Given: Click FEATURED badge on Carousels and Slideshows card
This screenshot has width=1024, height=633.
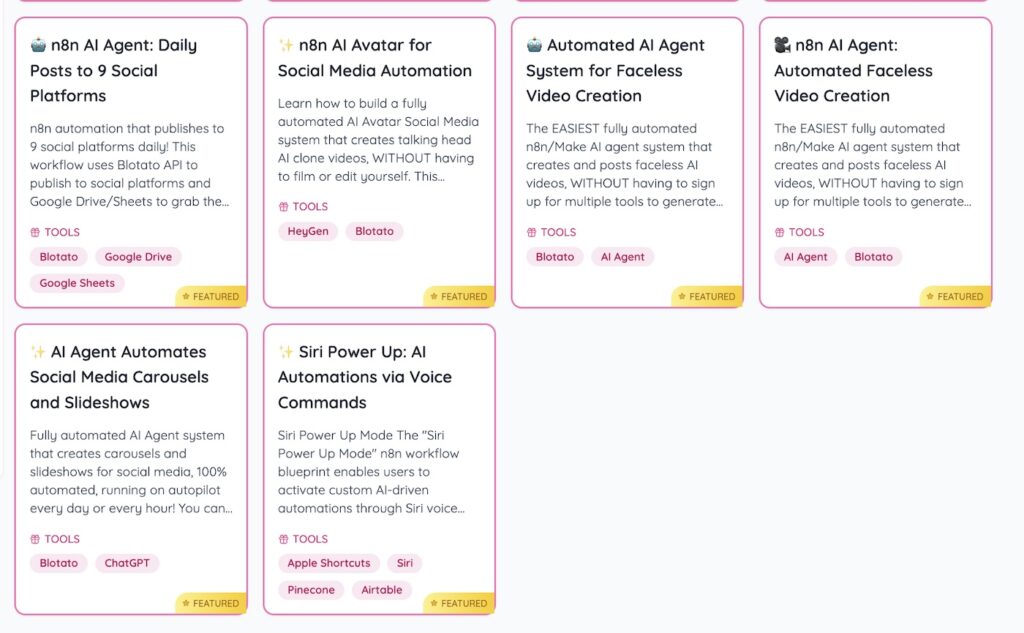Looking at the screenshot, I should tap(211, 603).
